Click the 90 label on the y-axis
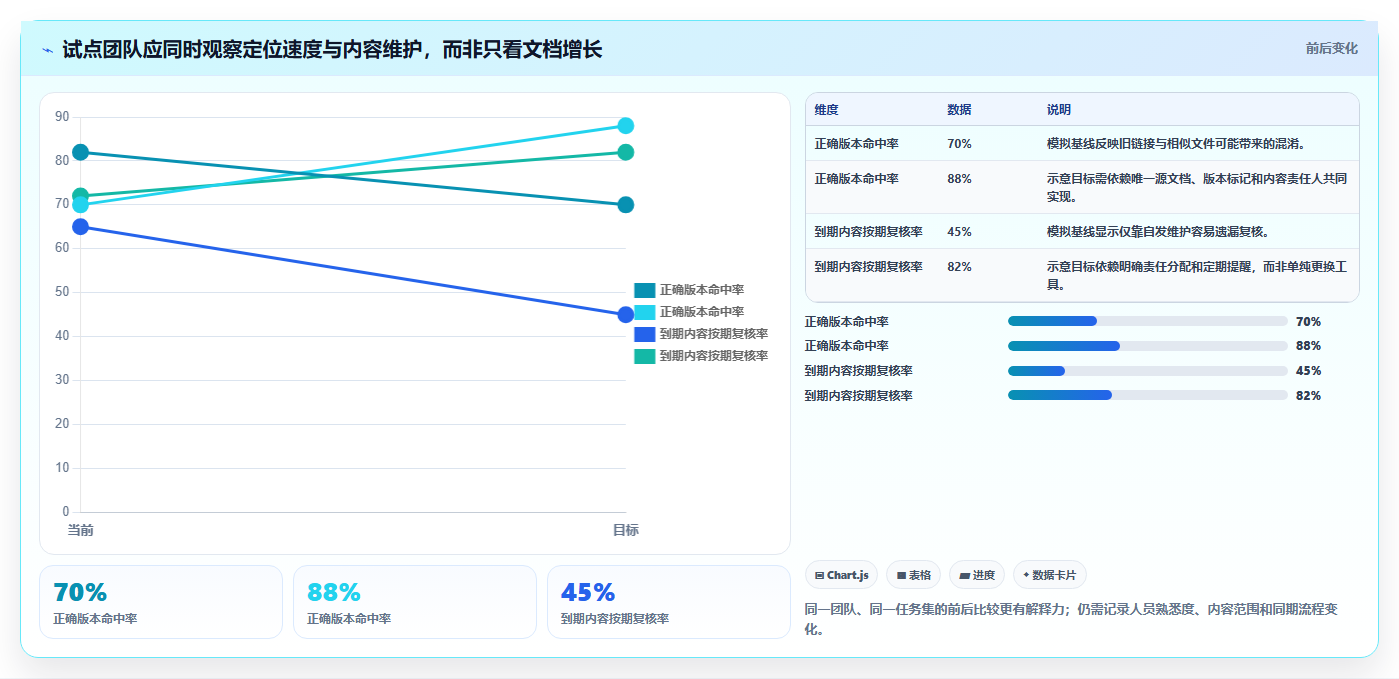 [62, 117]
